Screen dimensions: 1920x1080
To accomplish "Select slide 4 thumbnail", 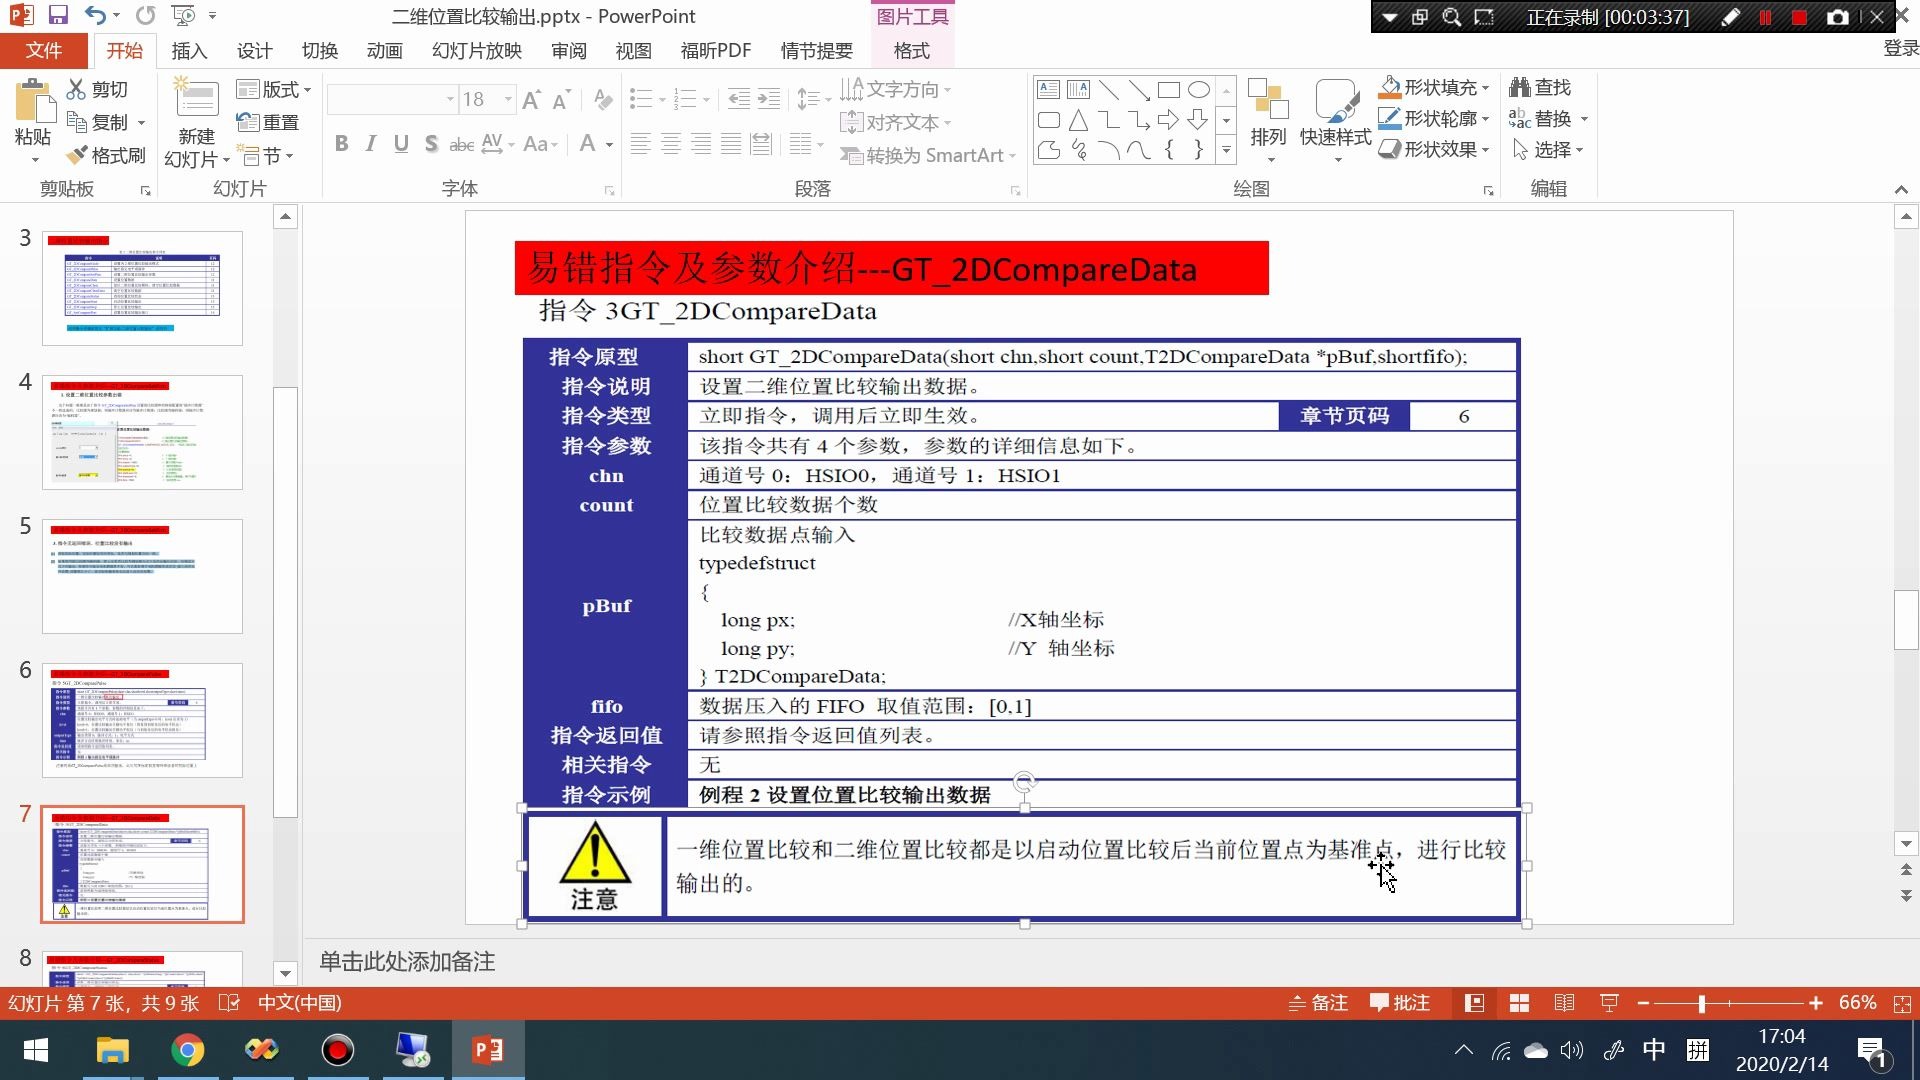I will [x=142, y=432].
